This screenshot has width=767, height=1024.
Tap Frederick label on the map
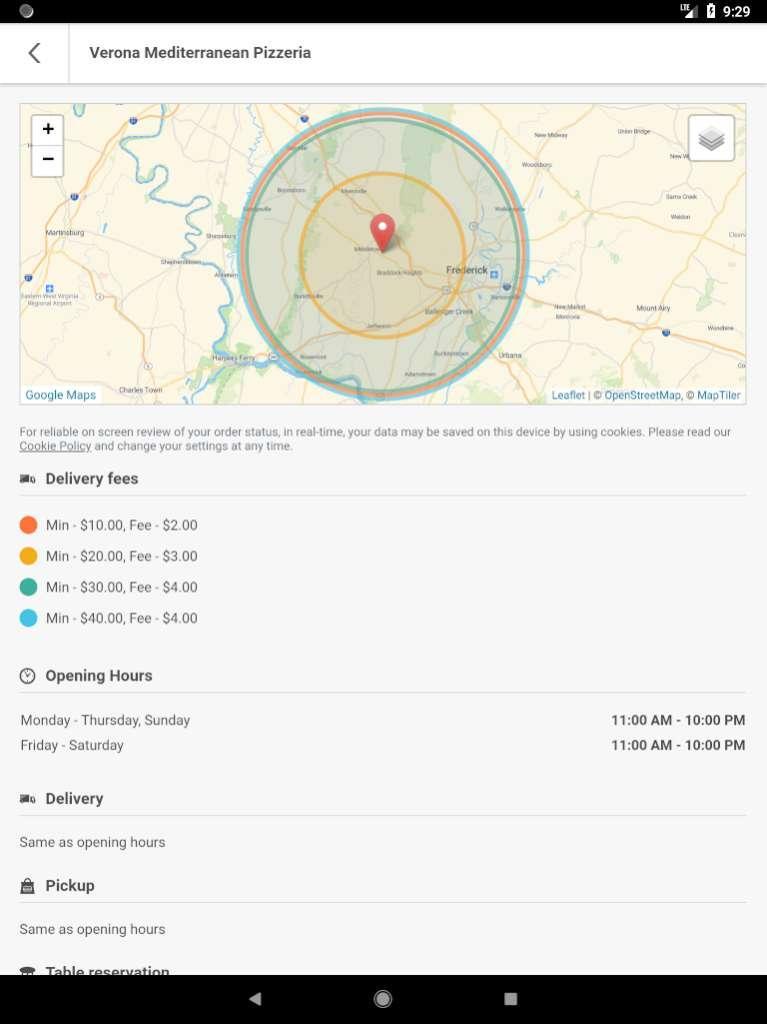466,270
